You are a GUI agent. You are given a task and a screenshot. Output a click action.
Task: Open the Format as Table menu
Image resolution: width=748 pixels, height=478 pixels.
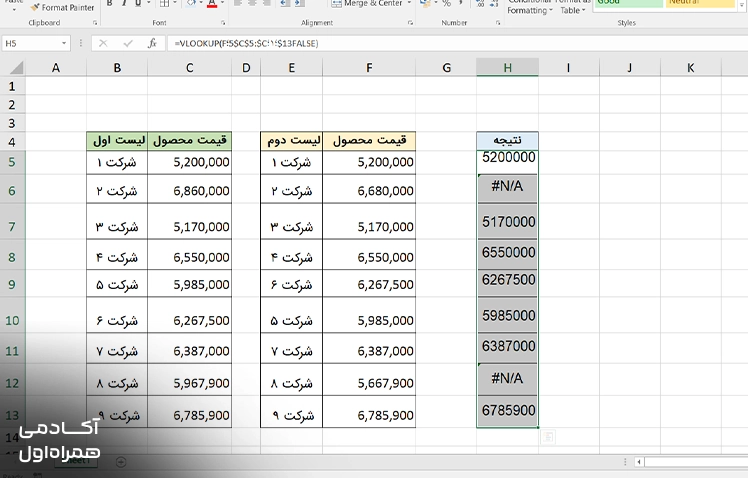click(572, 7)
